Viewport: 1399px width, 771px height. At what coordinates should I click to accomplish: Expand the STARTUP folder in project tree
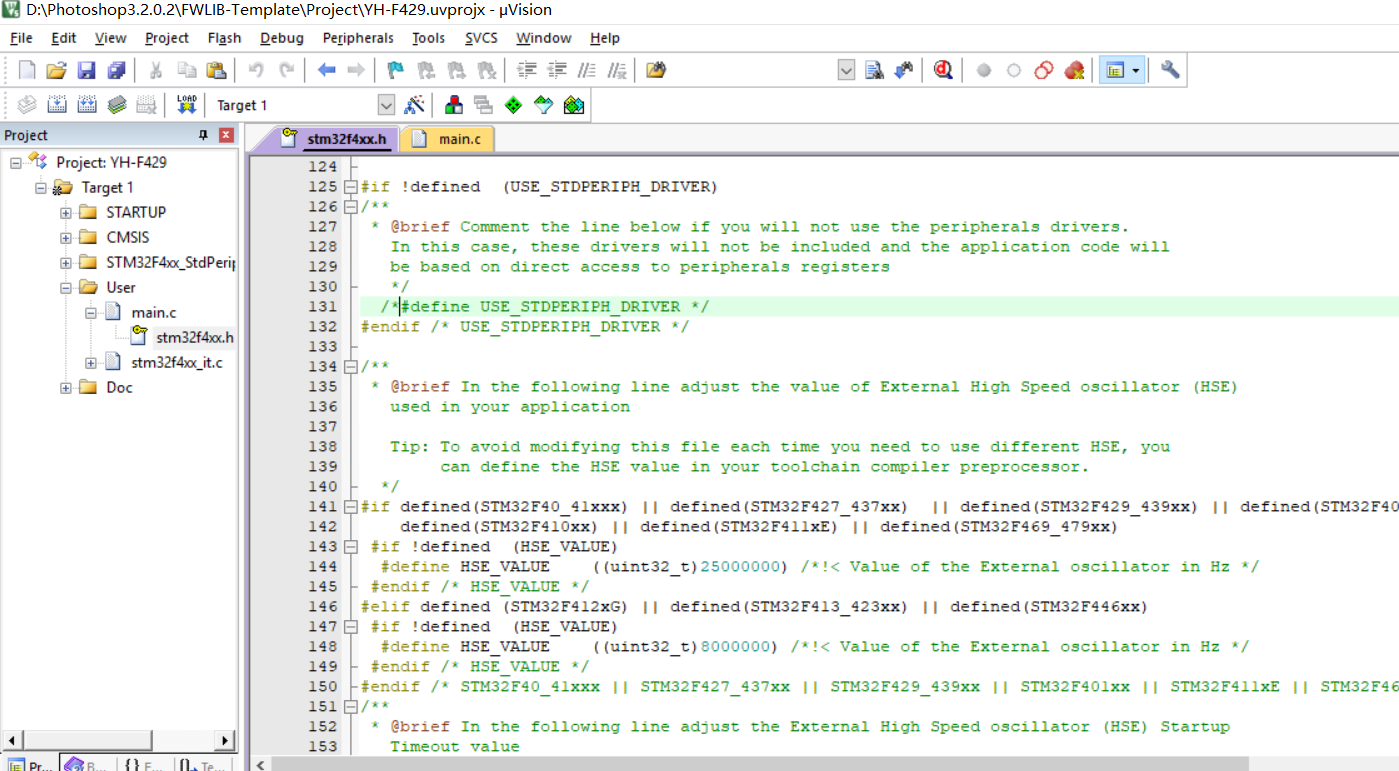[x=66, y=212]
